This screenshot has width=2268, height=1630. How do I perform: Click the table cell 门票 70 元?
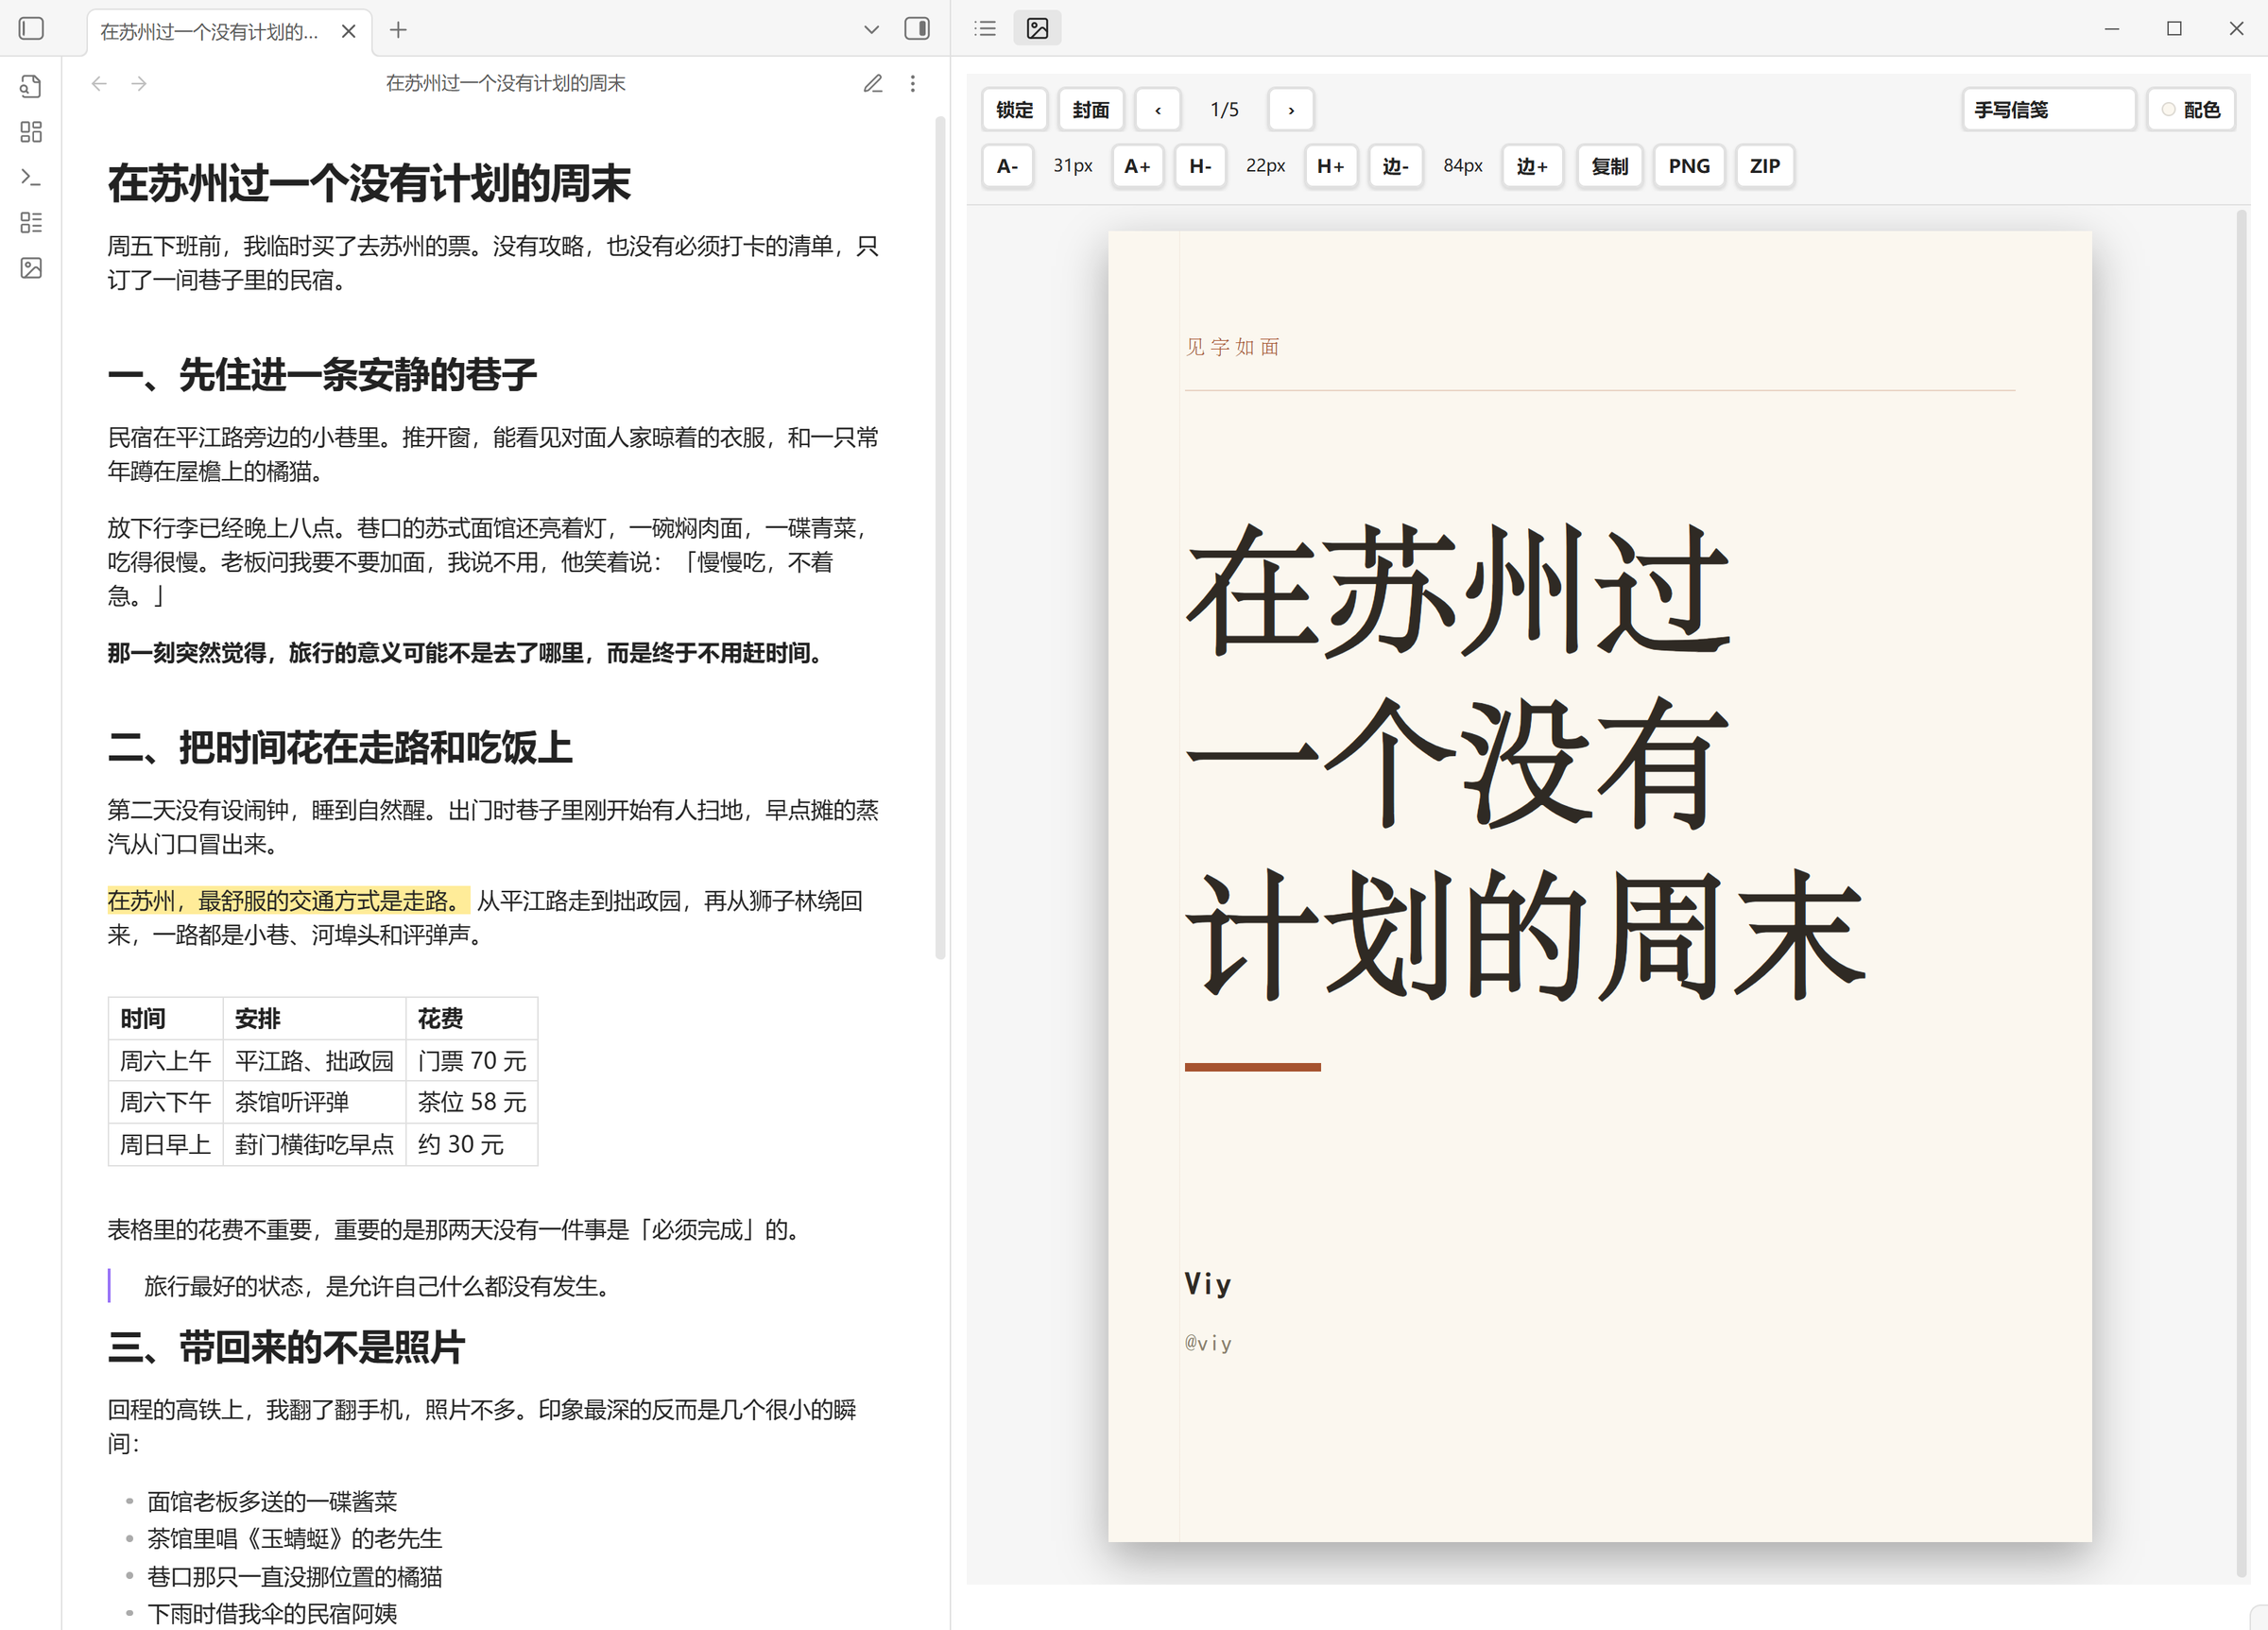[472, 1060]
